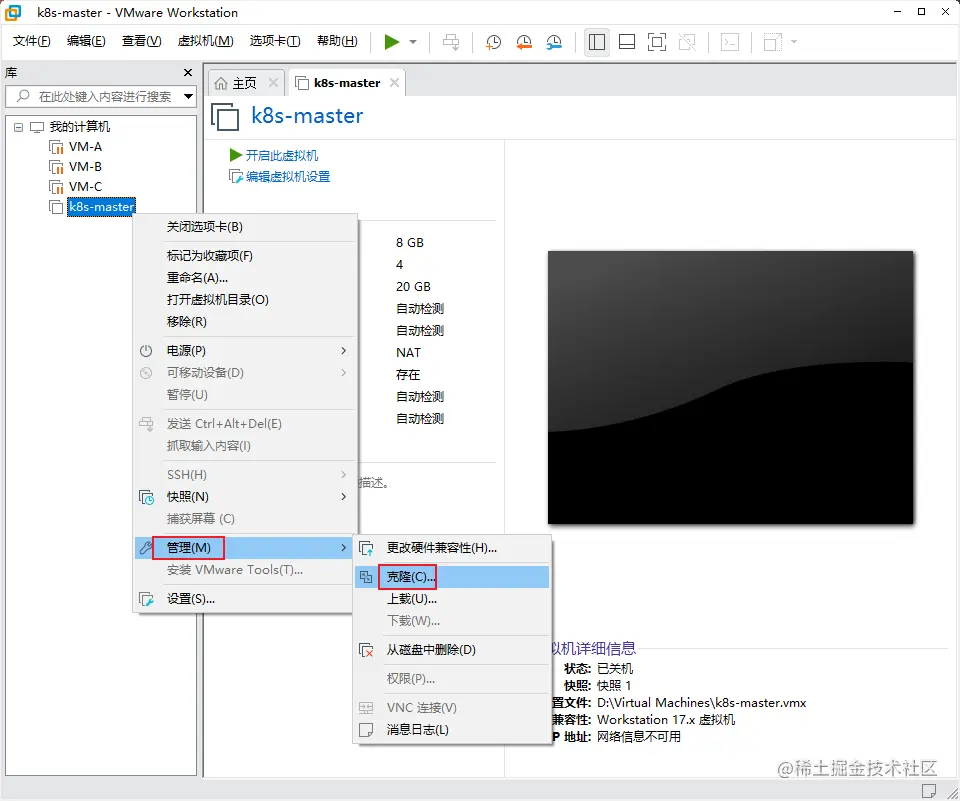Click the console view toolbar icon
Image resolution: width=960 pixels, height=801 pixels.
tap(730, 42)
